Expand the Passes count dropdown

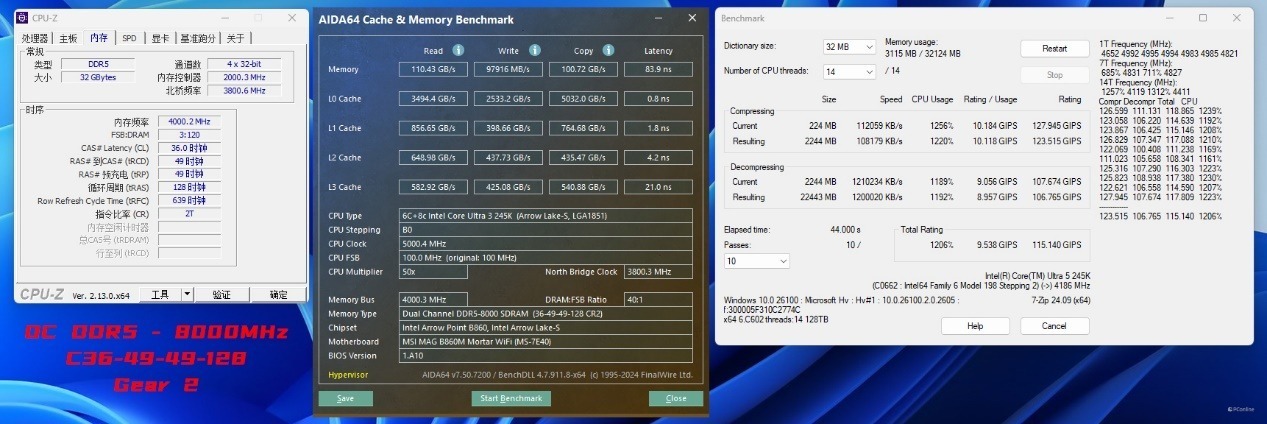[756, 261]
